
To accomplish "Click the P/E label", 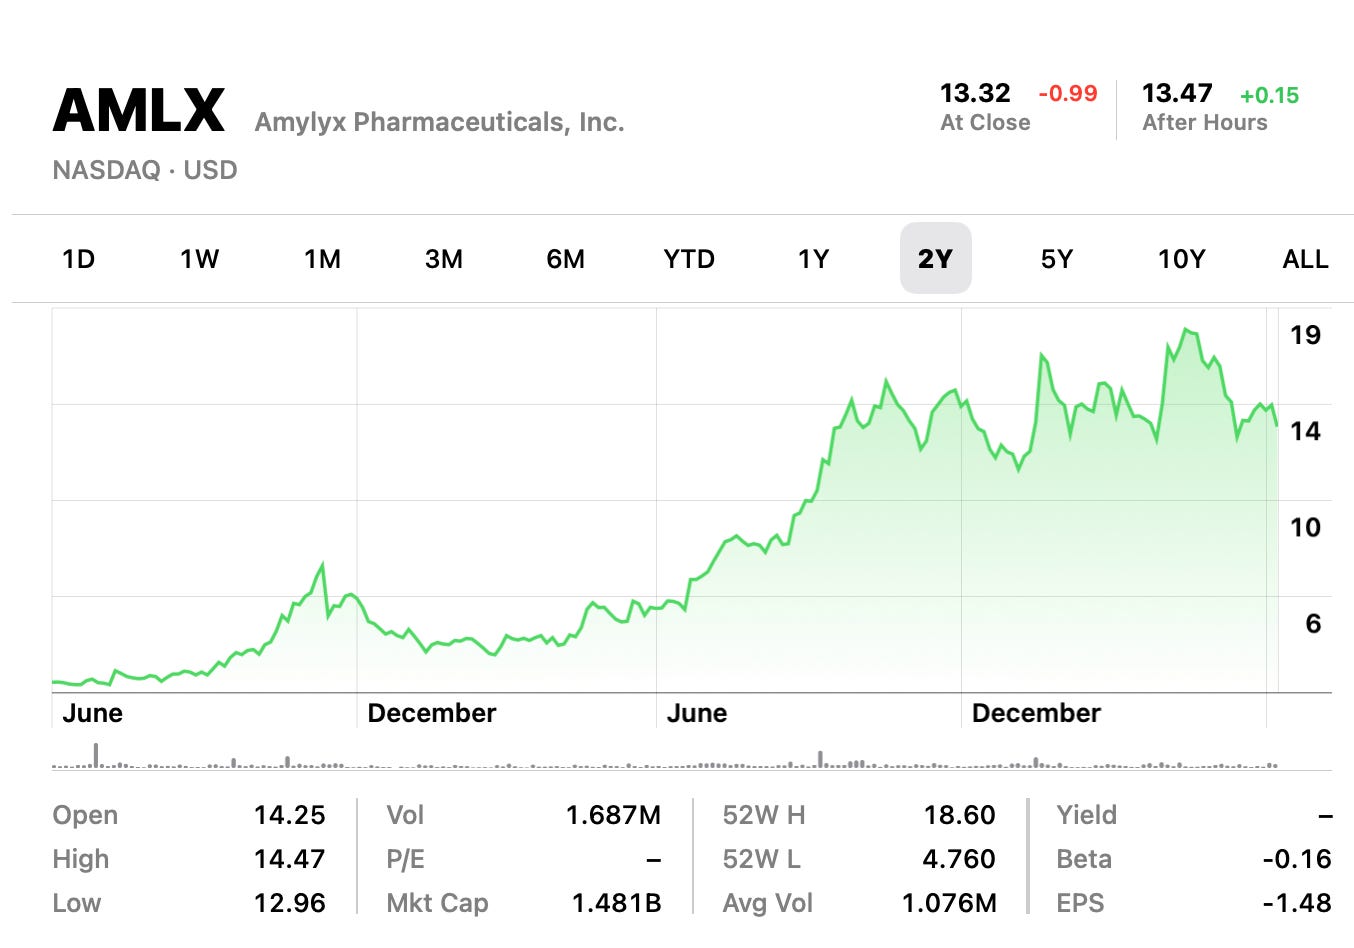I will pos(405,859).
